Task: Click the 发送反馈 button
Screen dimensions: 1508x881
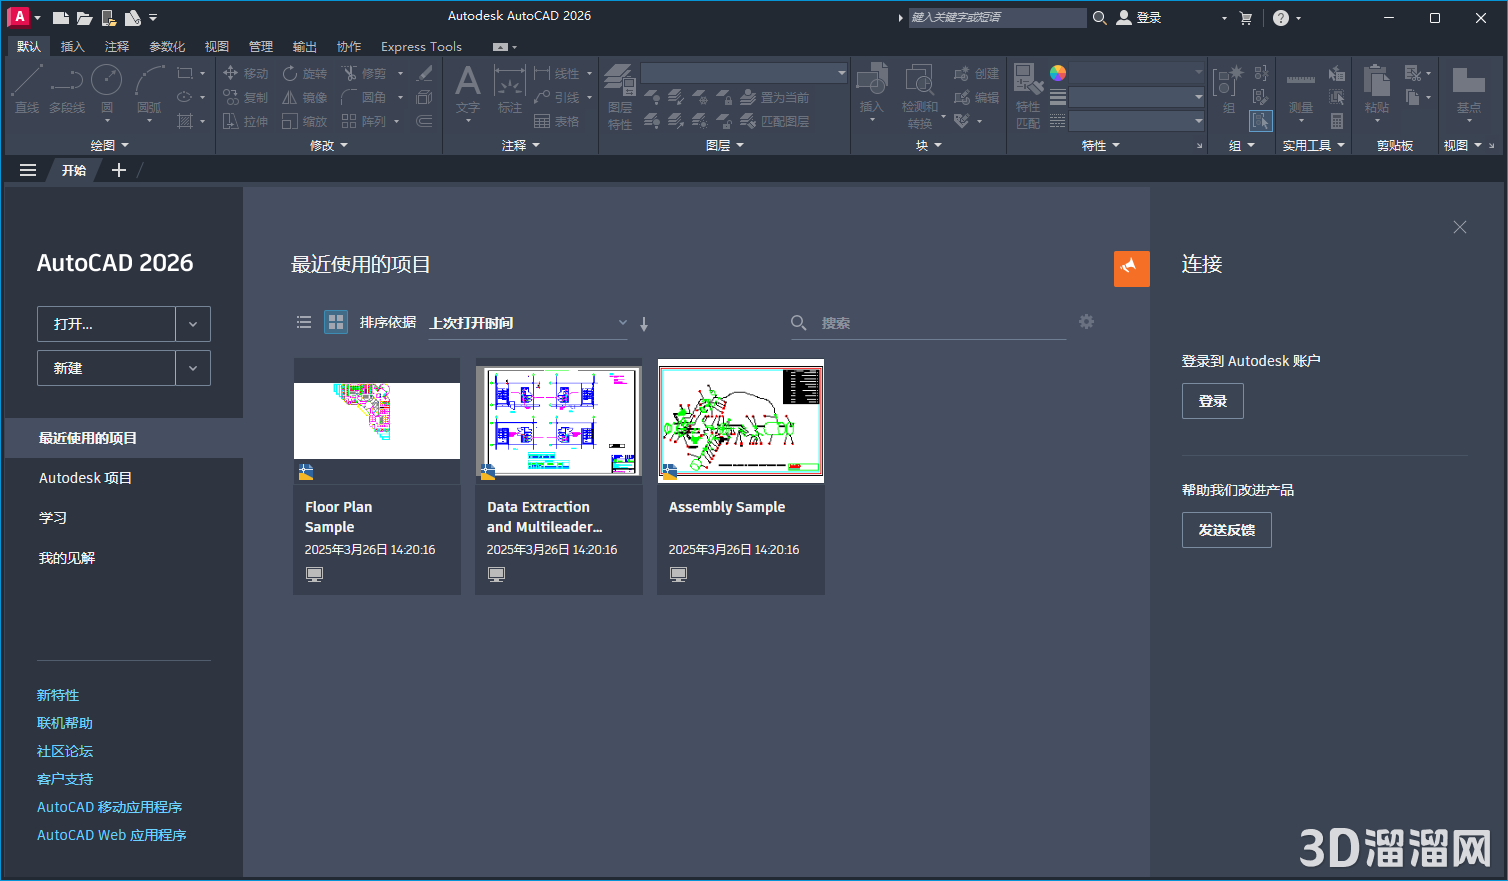Action: pos(1227,530)
